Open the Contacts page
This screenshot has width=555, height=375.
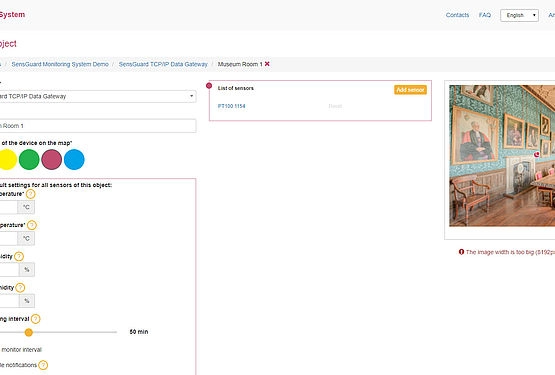pyautogui.click(x=457, y=15)
